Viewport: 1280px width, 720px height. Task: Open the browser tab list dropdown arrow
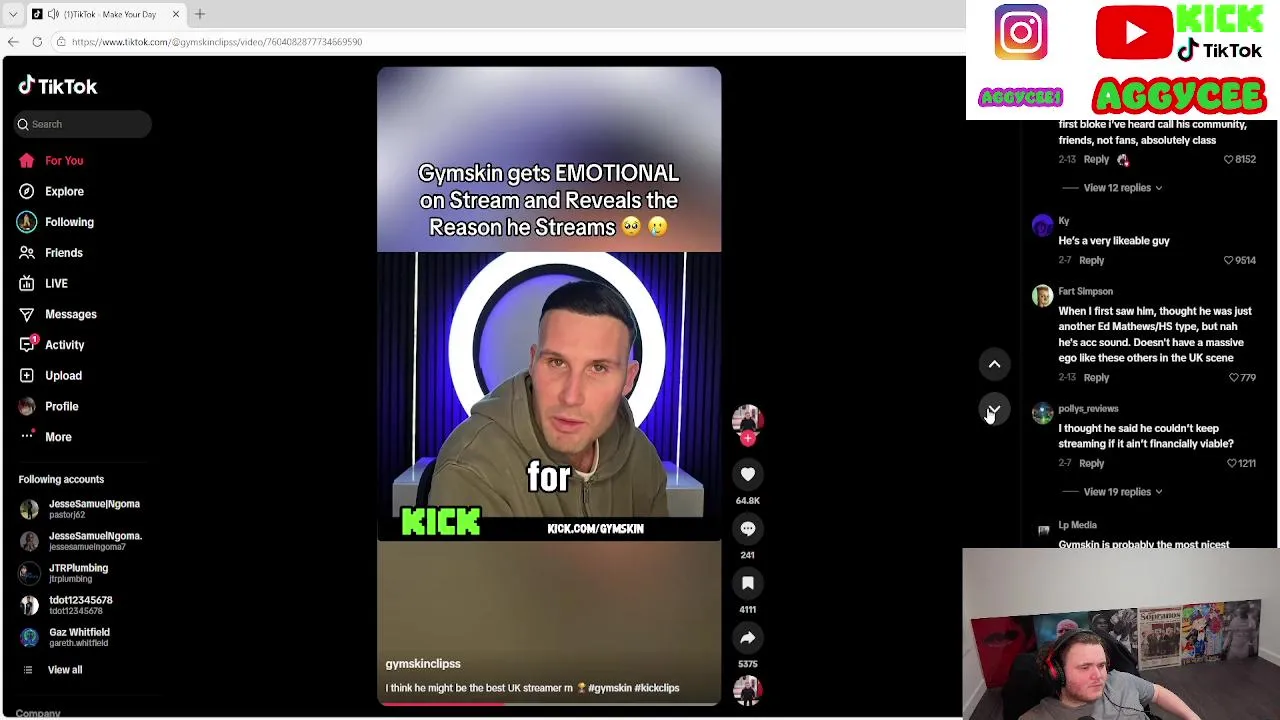tap(13, 14)
